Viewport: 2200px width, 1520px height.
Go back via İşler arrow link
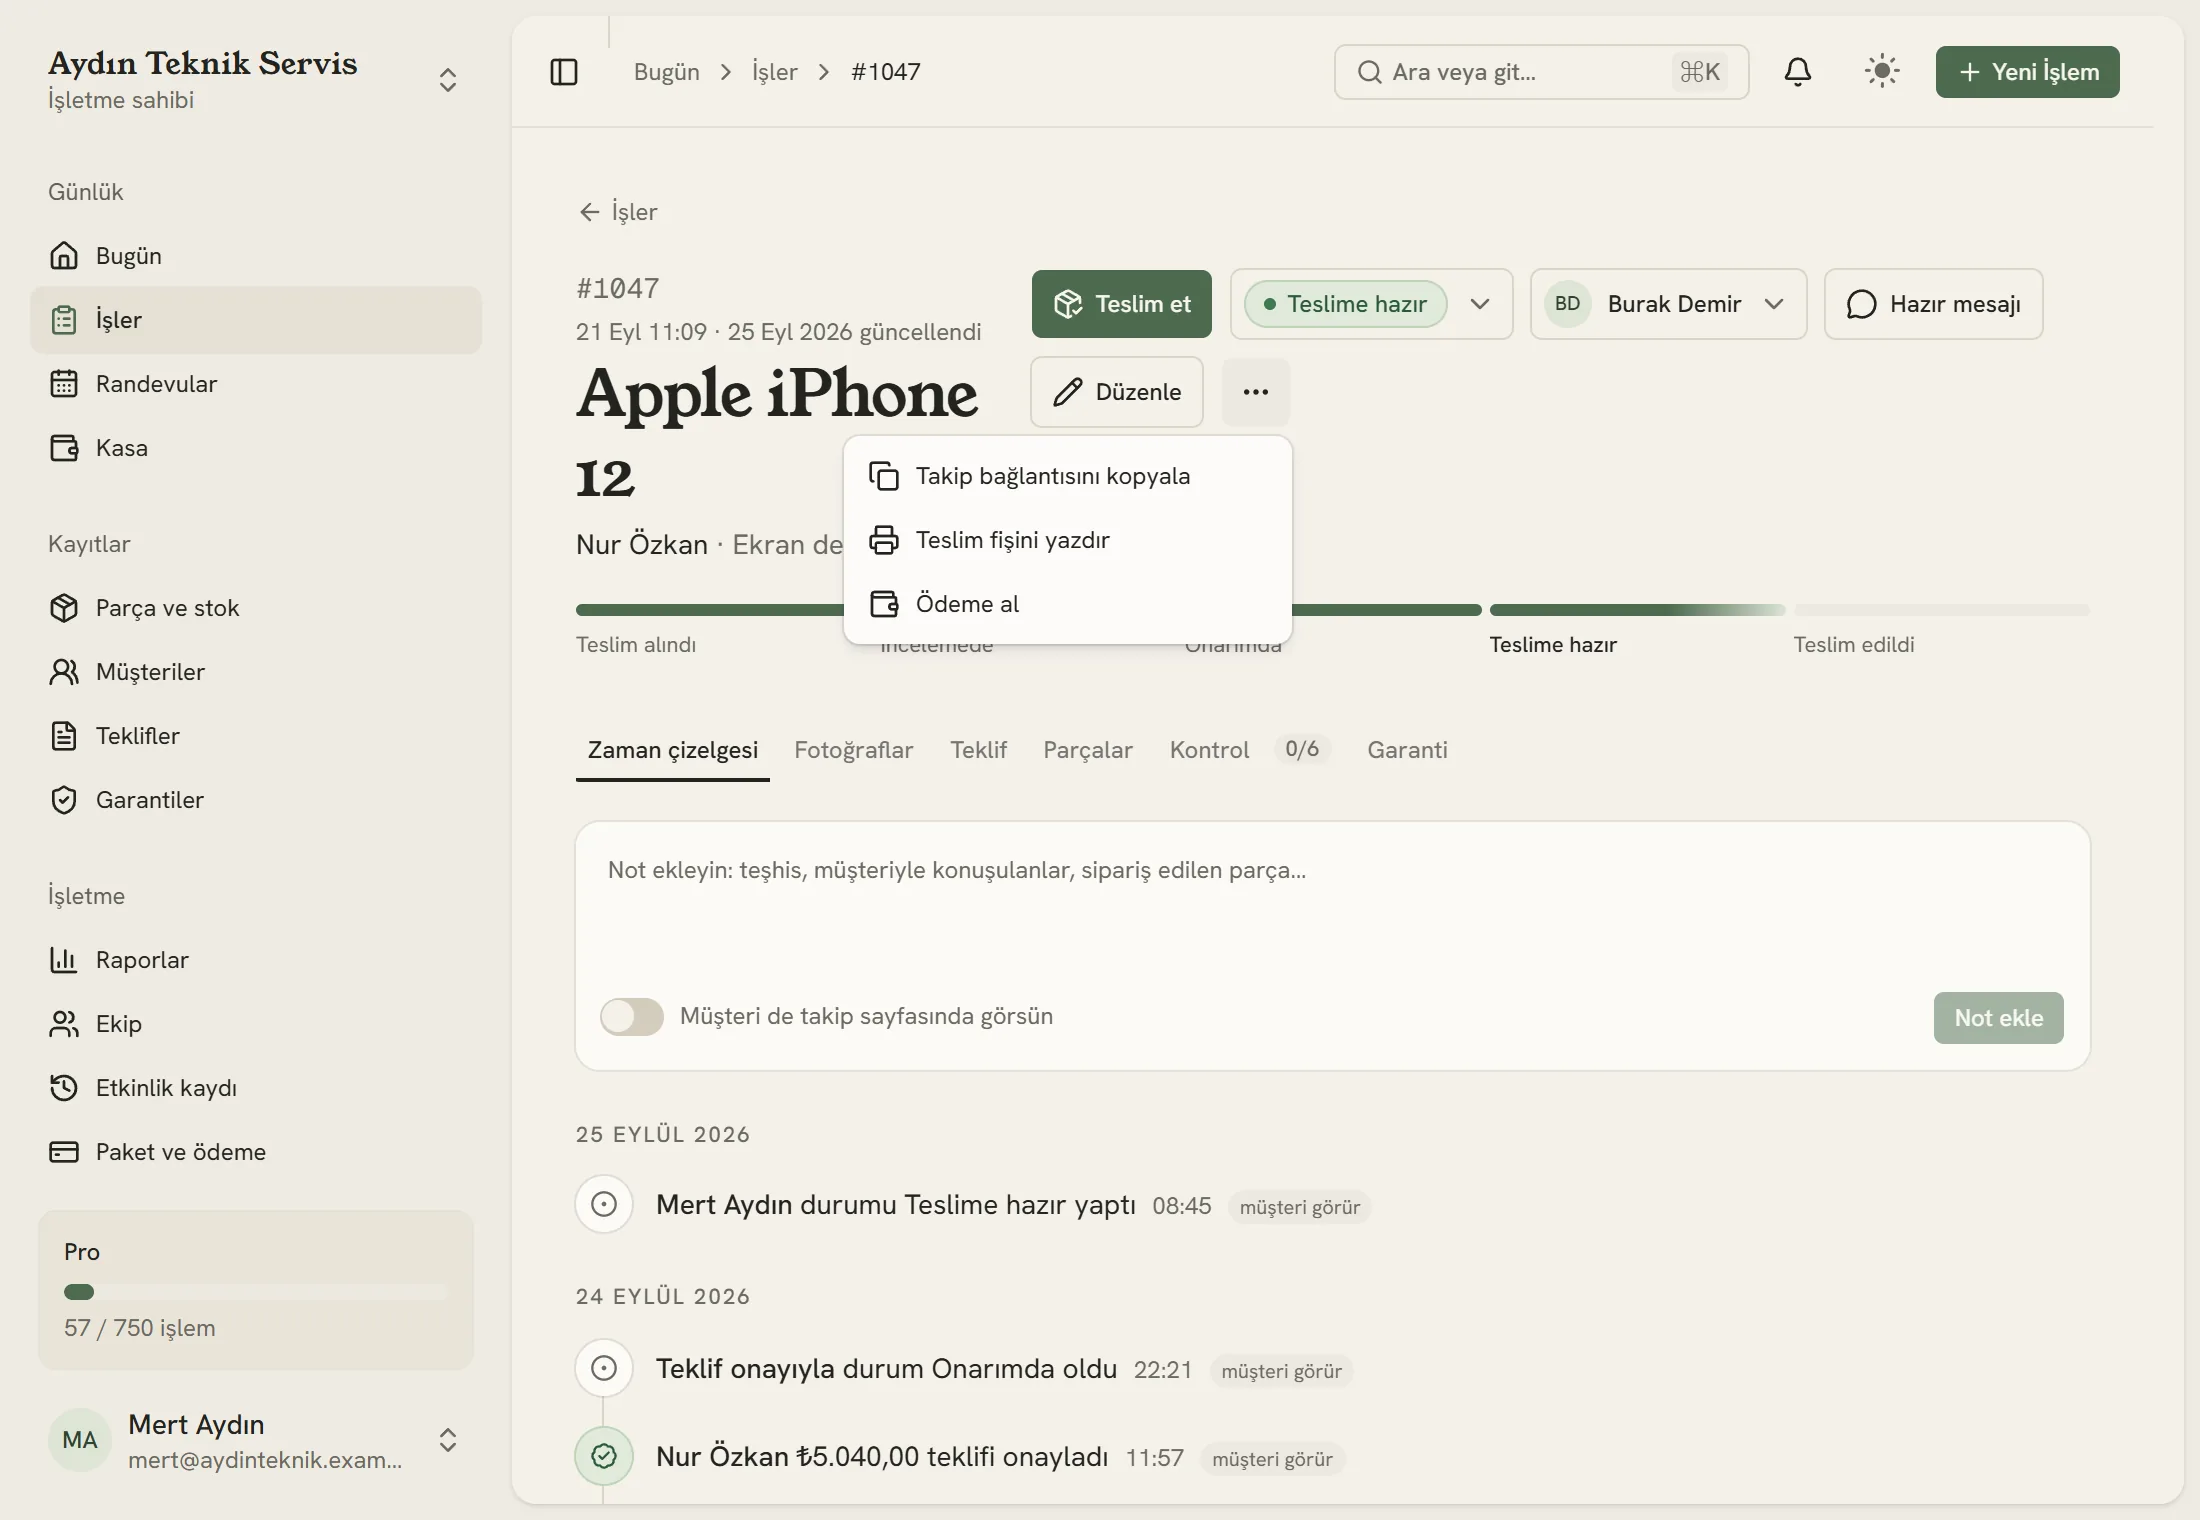coord(618,212)
